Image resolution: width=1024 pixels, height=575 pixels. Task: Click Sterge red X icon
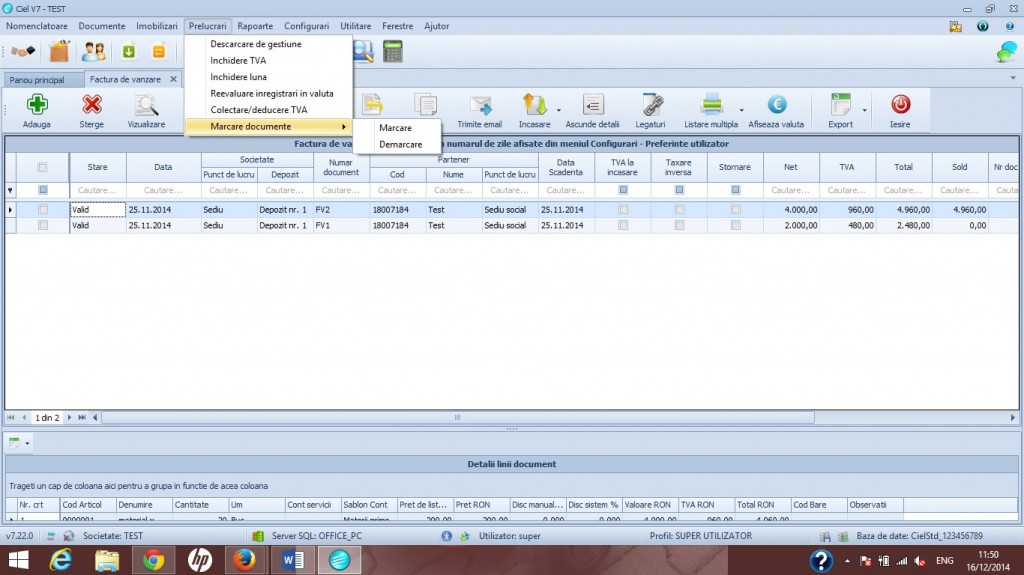click(91, 105)
